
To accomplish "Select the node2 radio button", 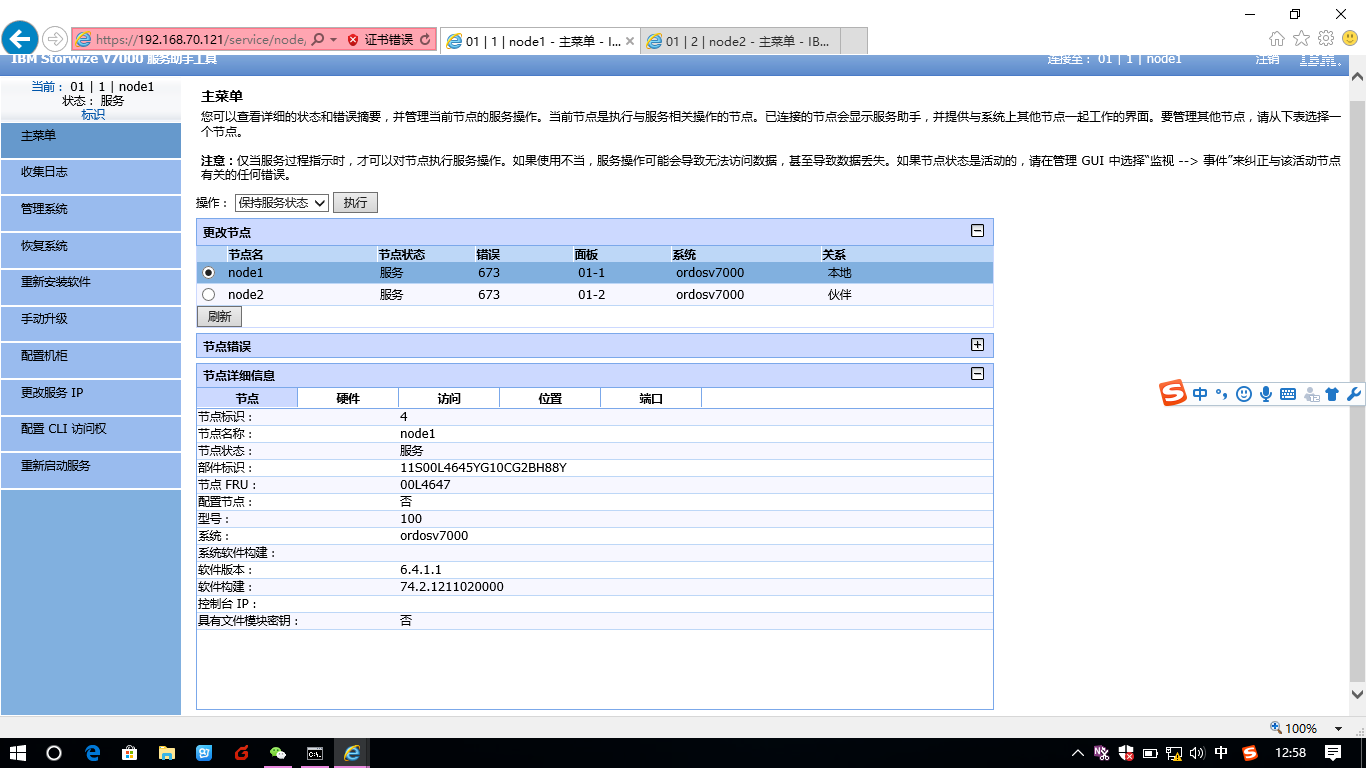I will point(210,294).
